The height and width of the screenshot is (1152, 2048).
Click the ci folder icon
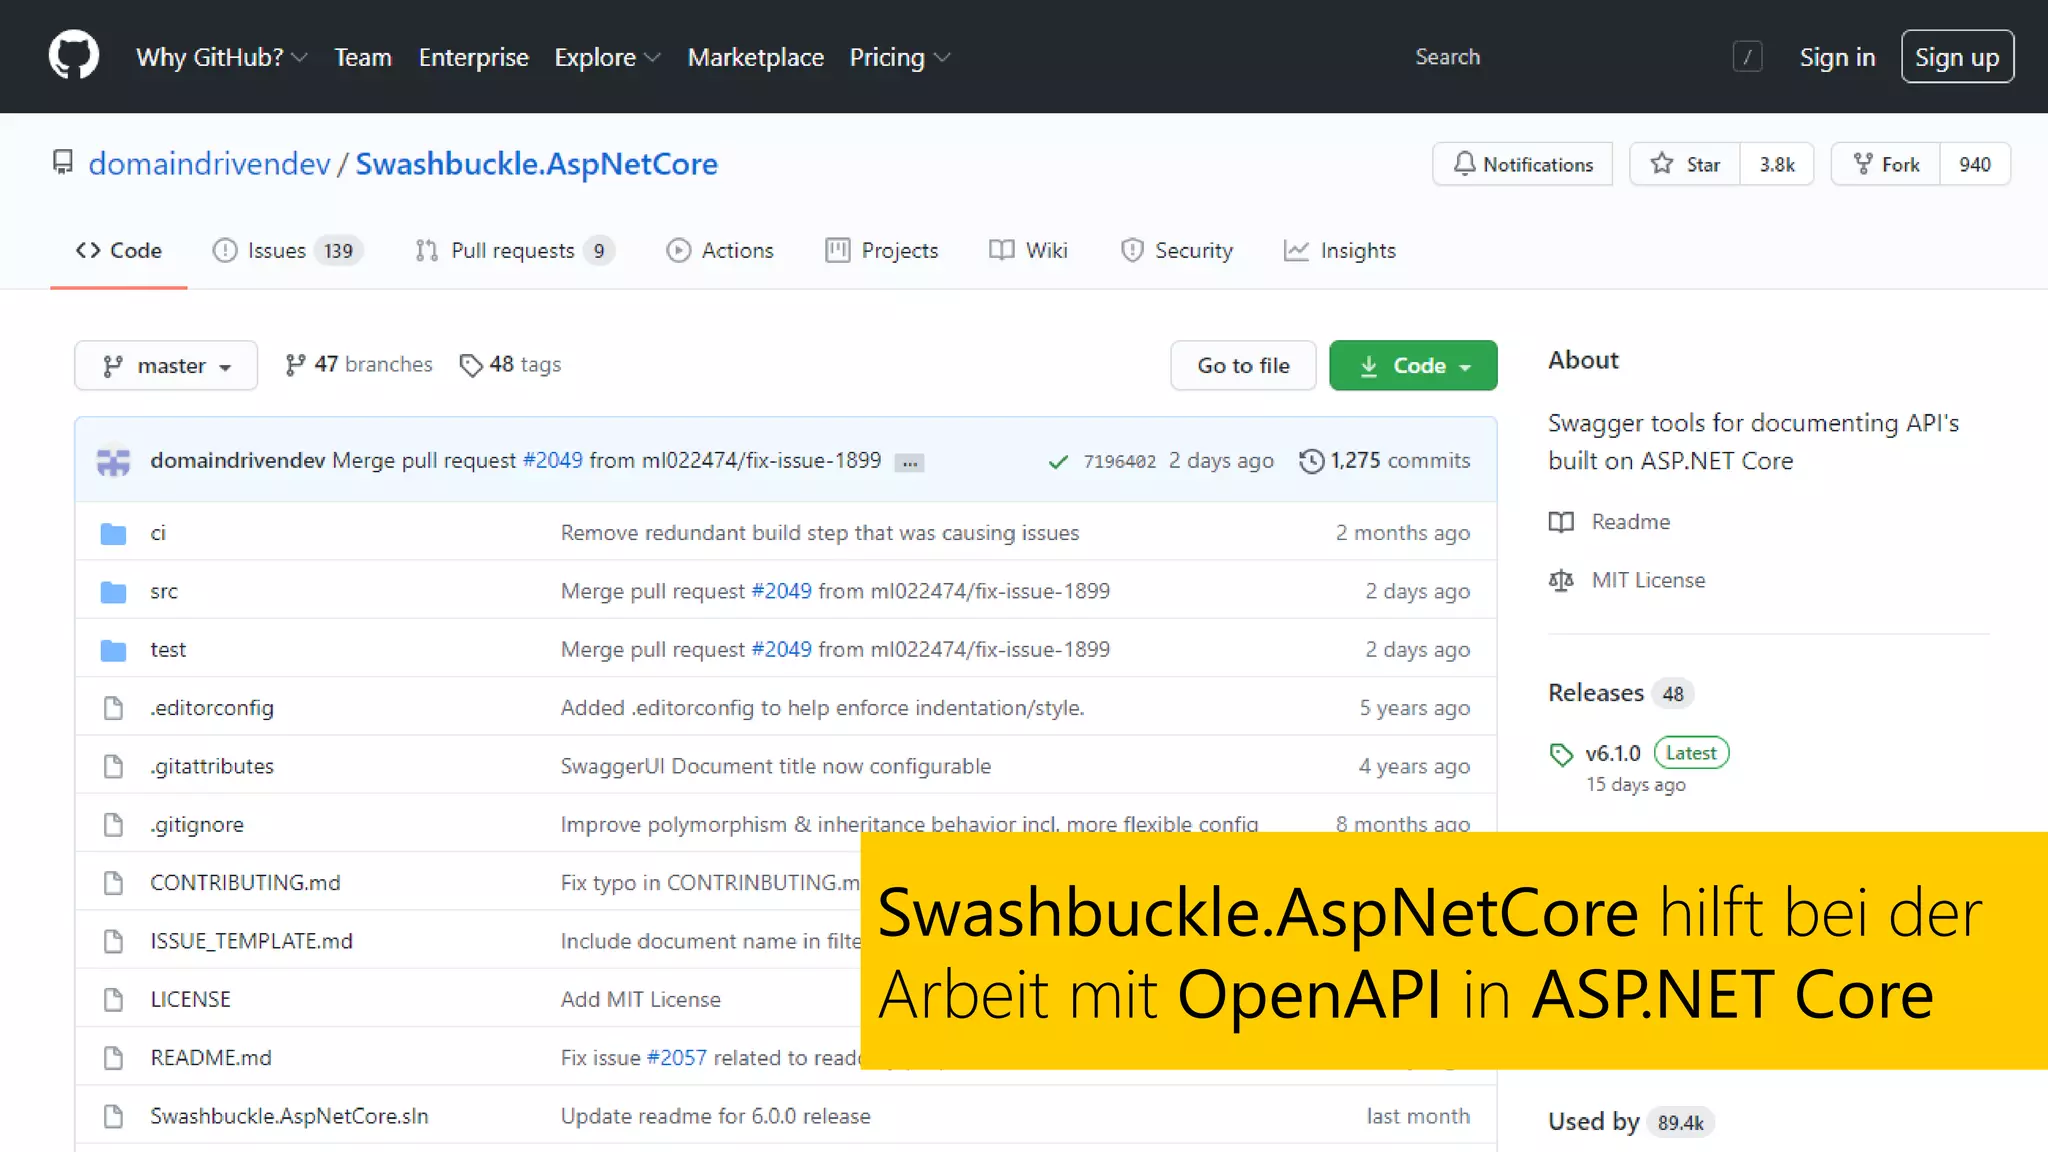point(113,534)
